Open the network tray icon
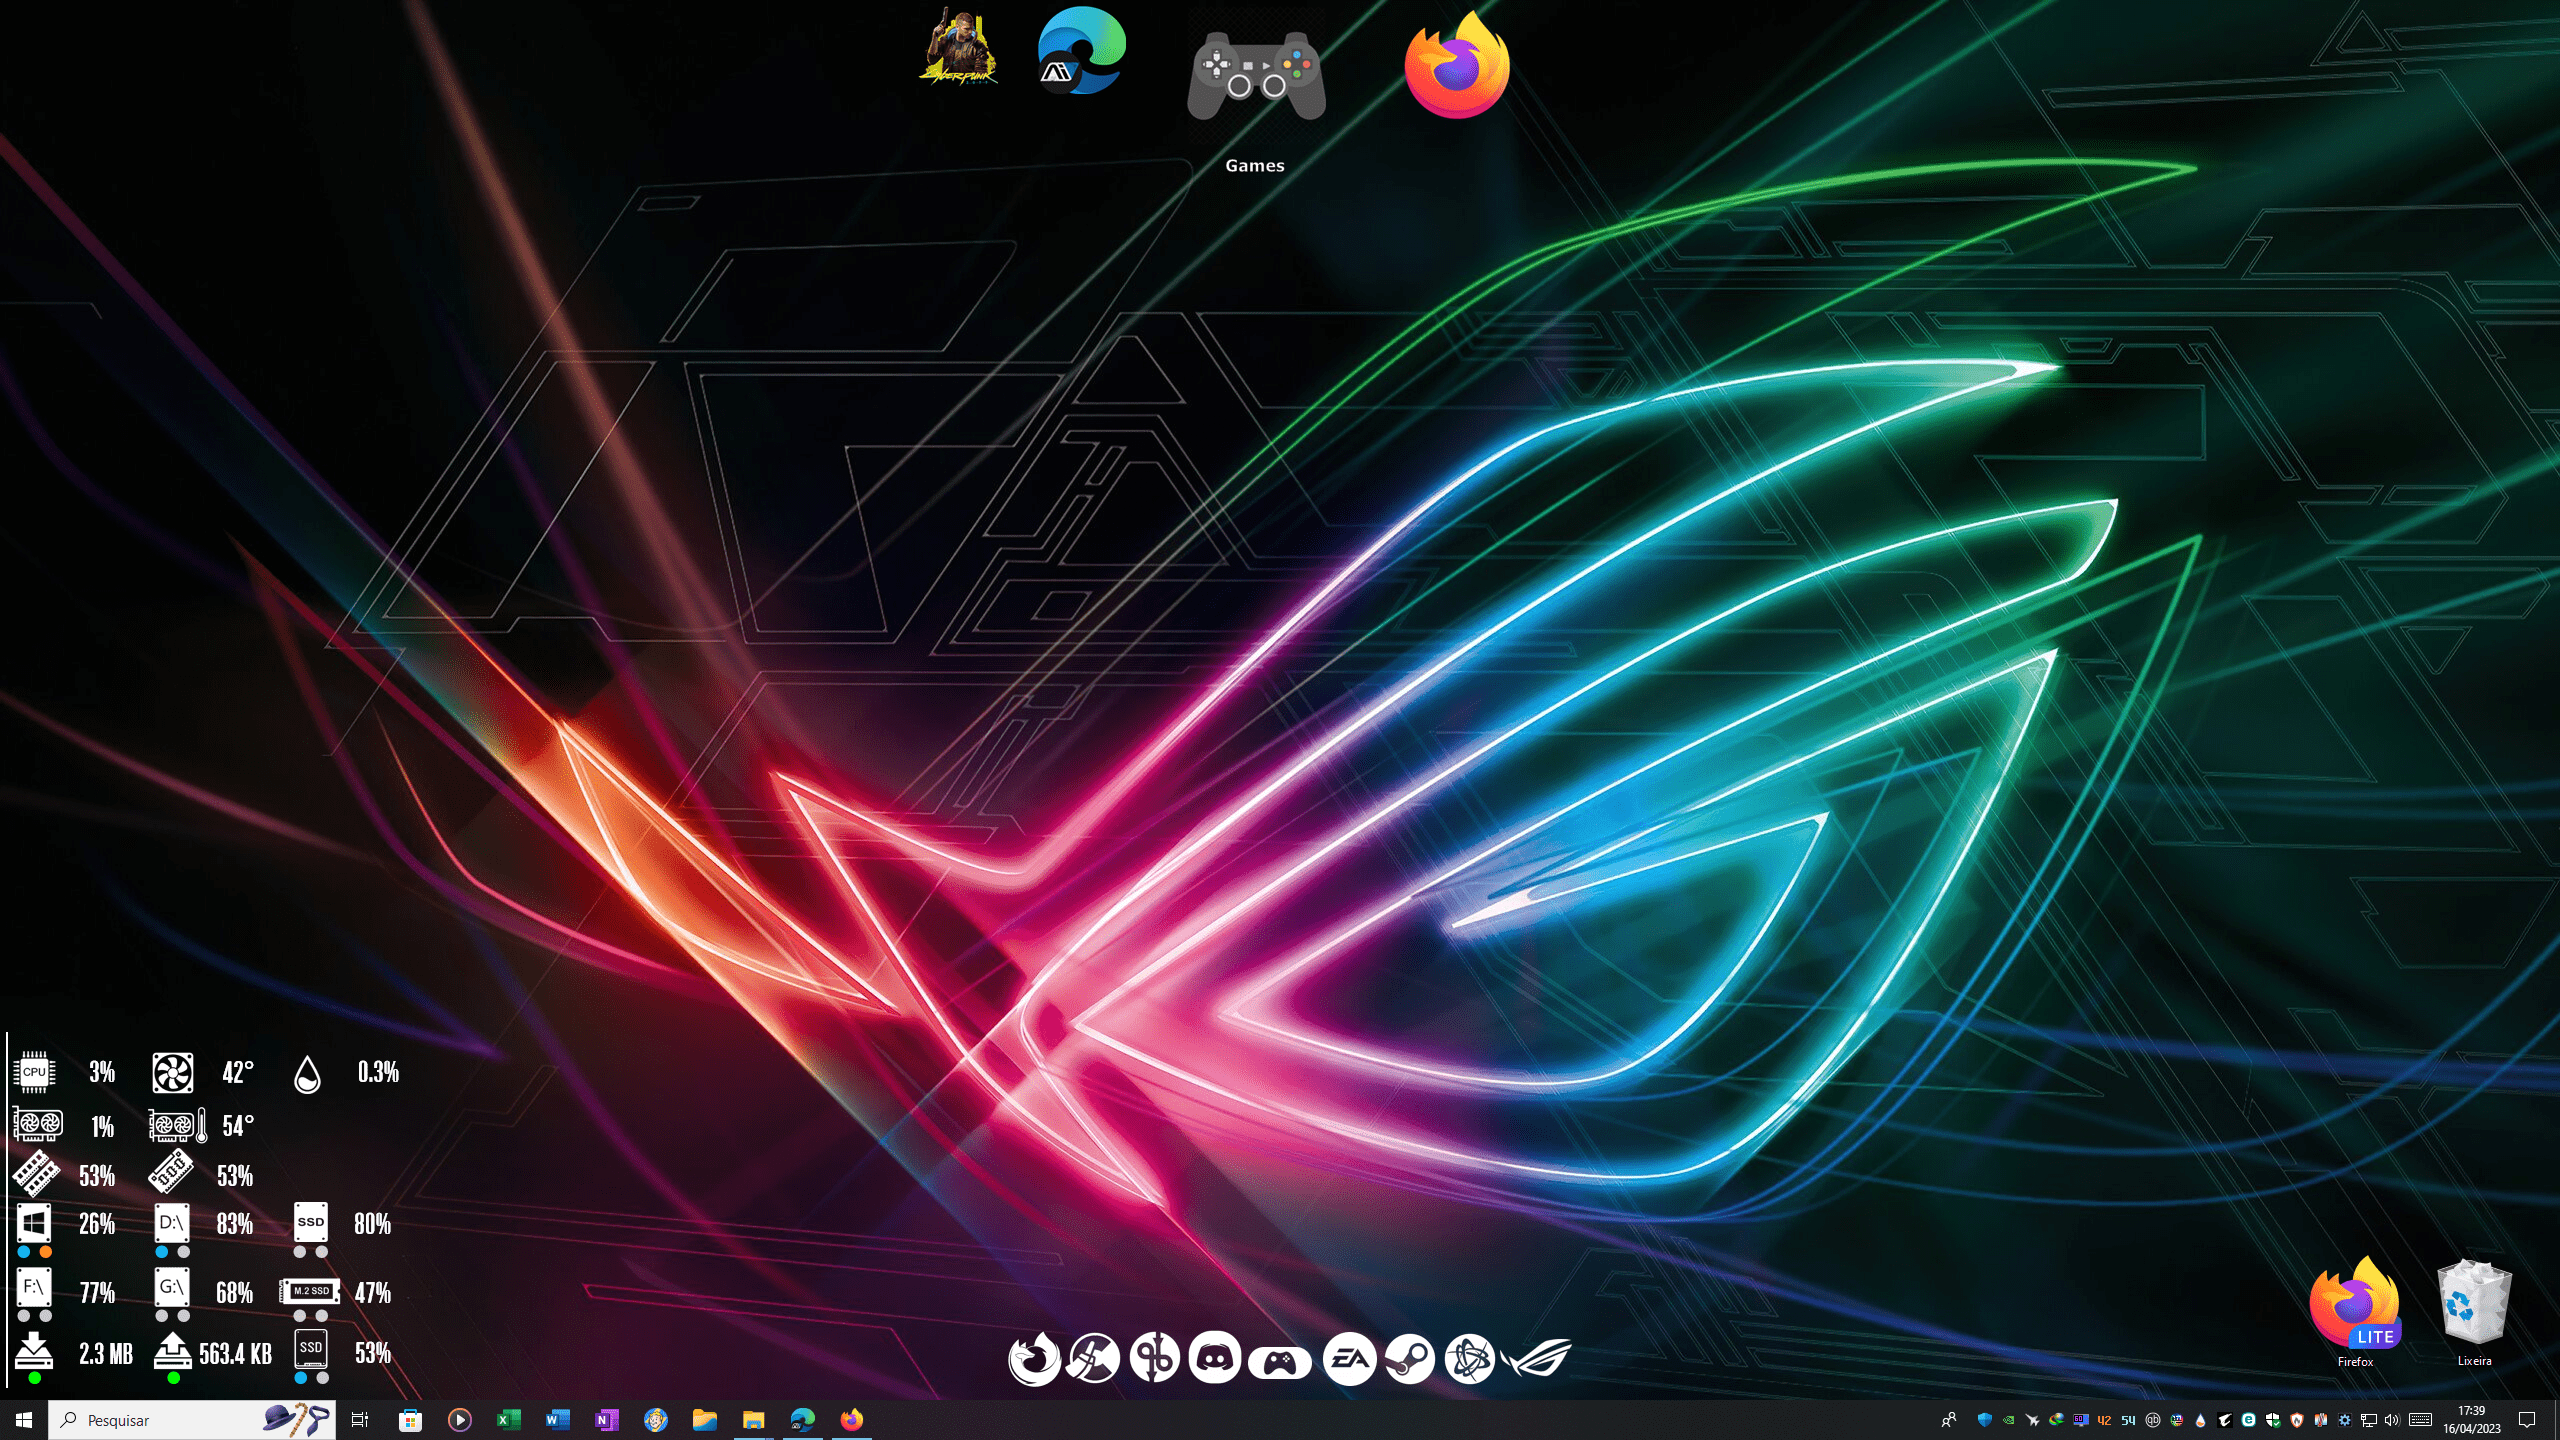 pyautogui.click(x=2368, y=1420)
